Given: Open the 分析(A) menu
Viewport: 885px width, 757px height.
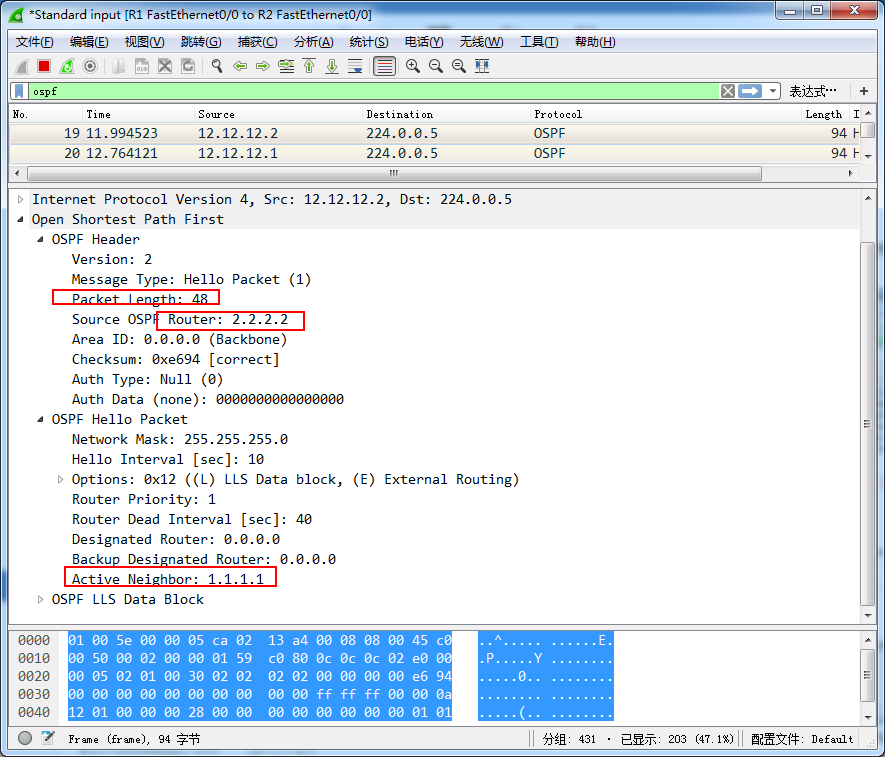Looking at the screenshot, I should (313, 42).
